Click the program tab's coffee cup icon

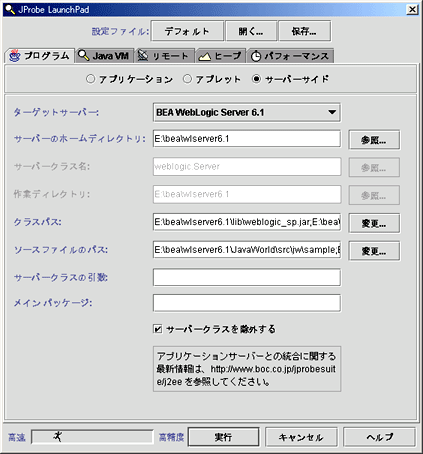pyautogui.click(x=15, y=56)
